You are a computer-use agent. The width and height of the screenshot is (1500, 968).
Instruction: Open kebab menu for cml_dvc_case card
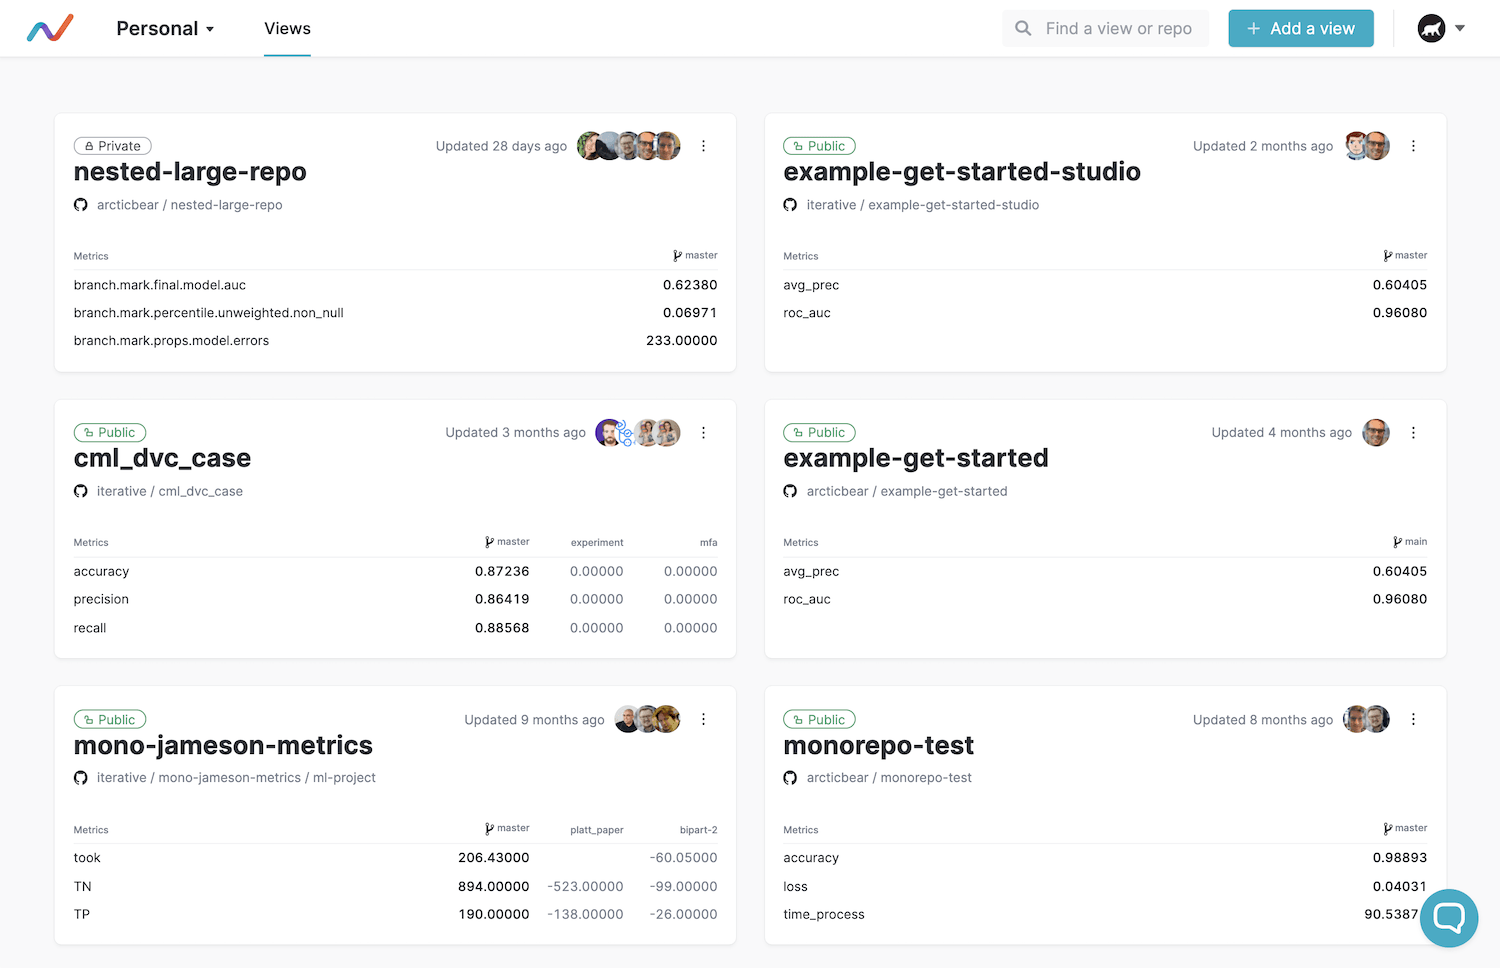703,433
